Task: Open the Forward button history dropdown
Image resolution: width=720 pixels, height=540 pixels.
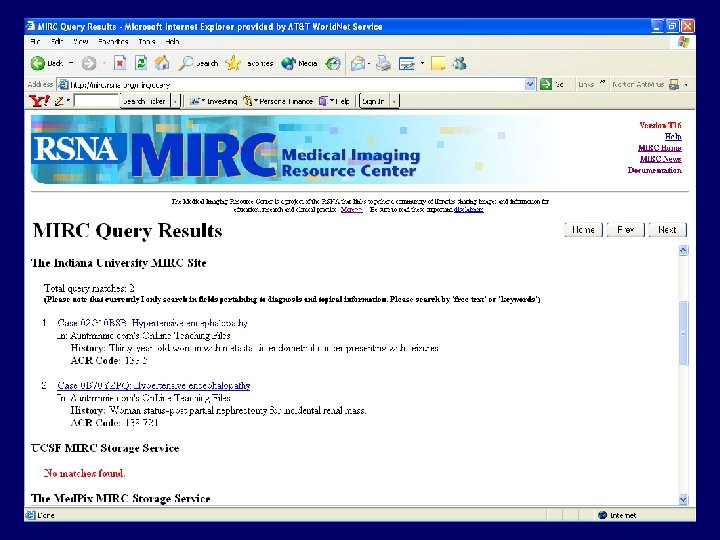Action: (104, 63)
